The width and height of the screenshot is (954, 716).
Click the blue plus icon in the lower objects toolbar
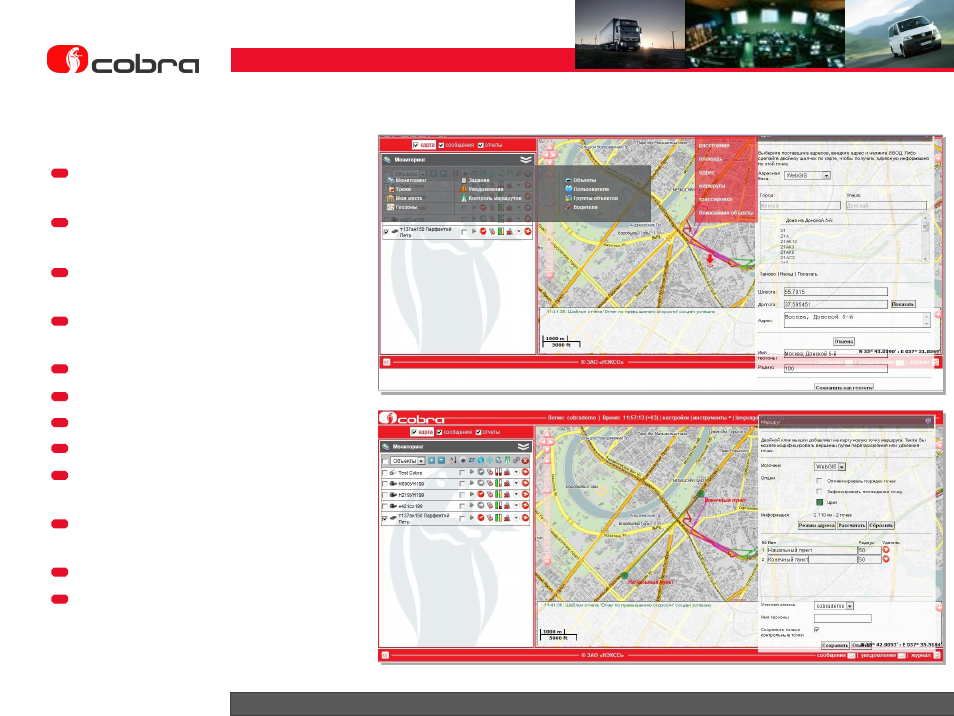[431, 461]
